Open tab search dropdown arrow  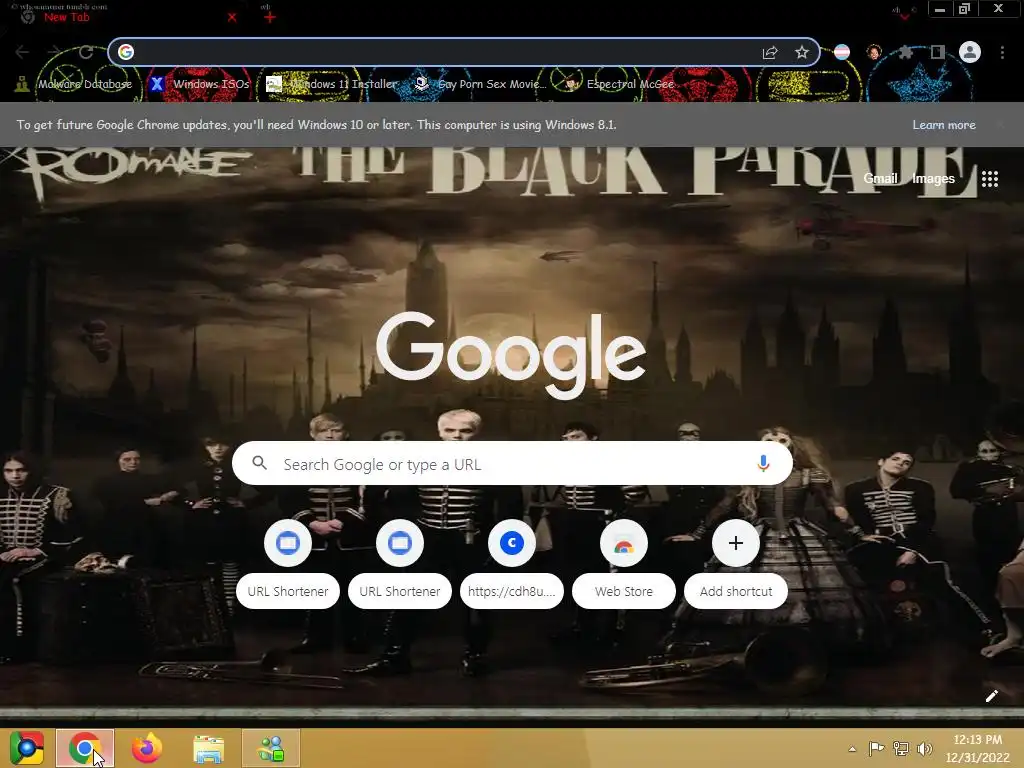904,16
